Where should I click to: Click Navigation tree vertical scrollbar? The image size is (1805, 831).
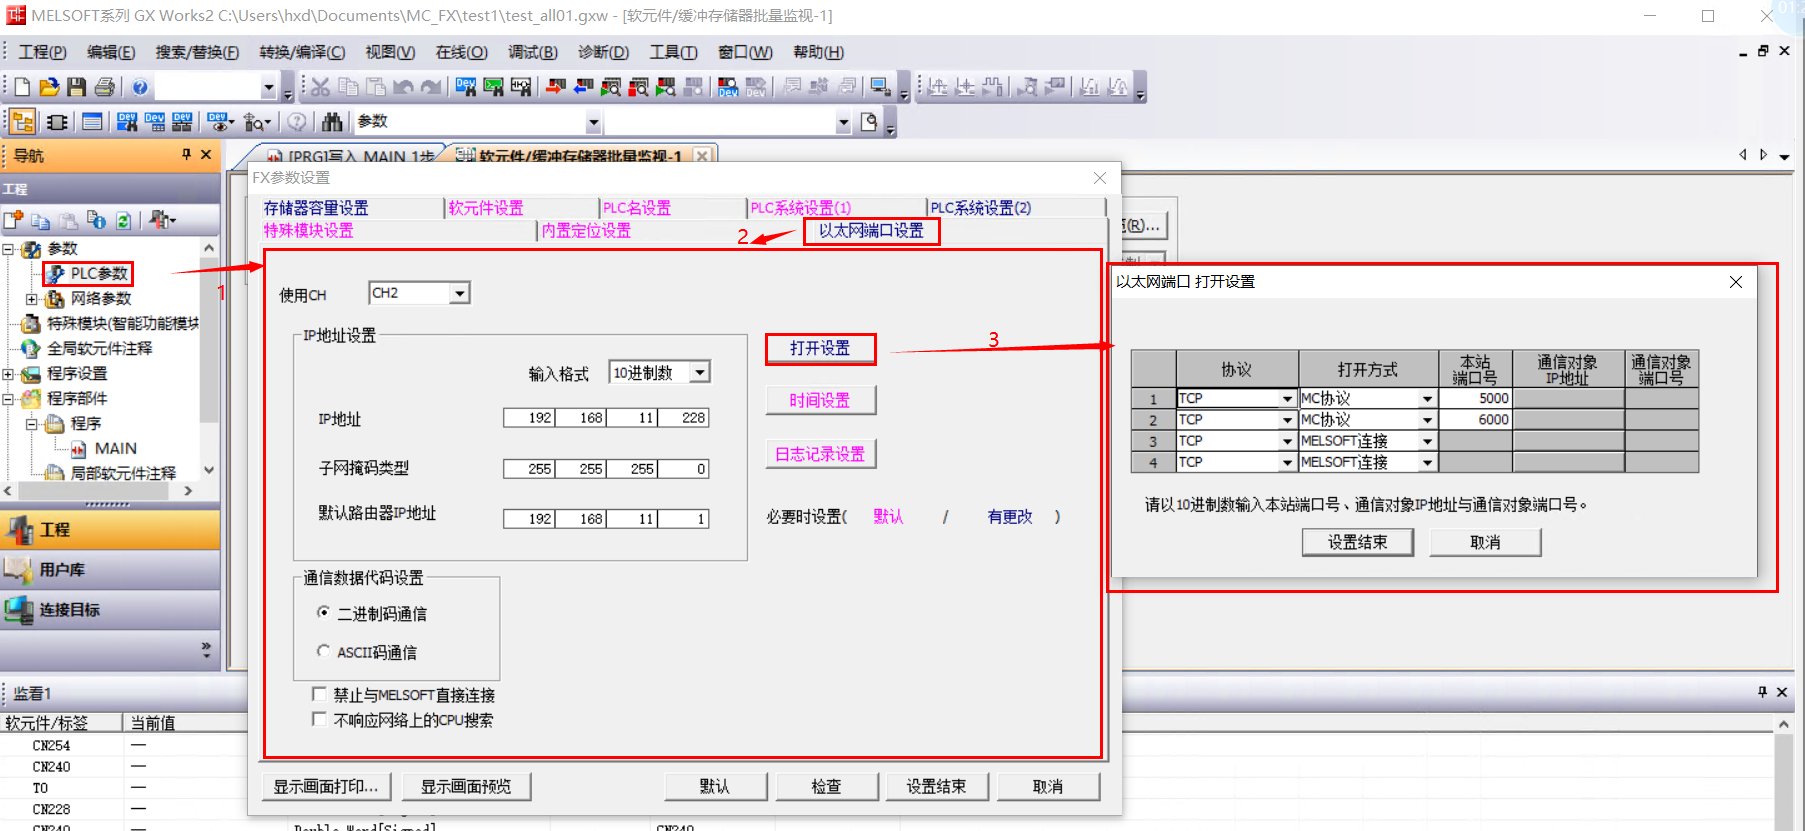(209, 360)
